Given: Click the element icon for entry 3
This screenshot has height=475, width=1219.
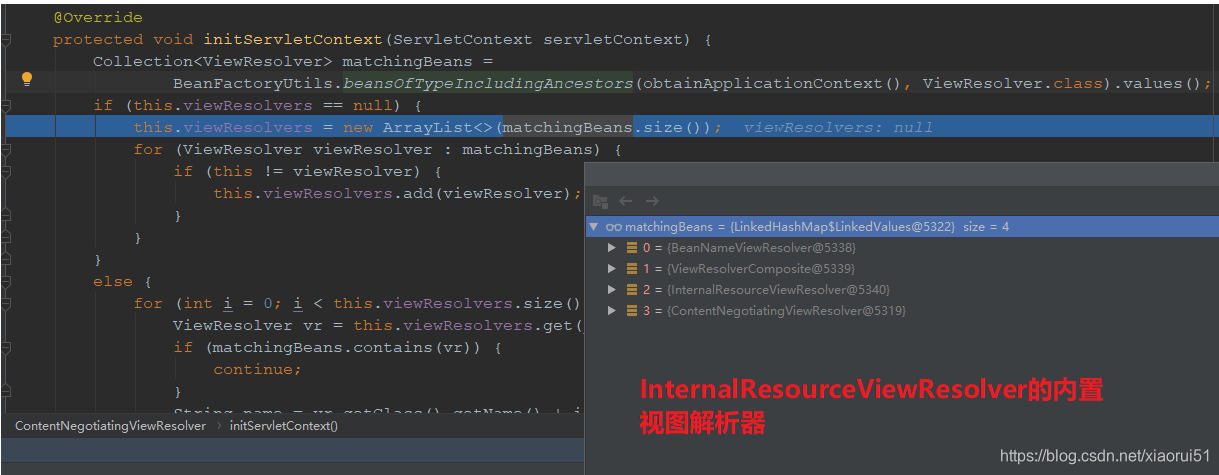Looking at the screenshot, I should pos(632,310).
